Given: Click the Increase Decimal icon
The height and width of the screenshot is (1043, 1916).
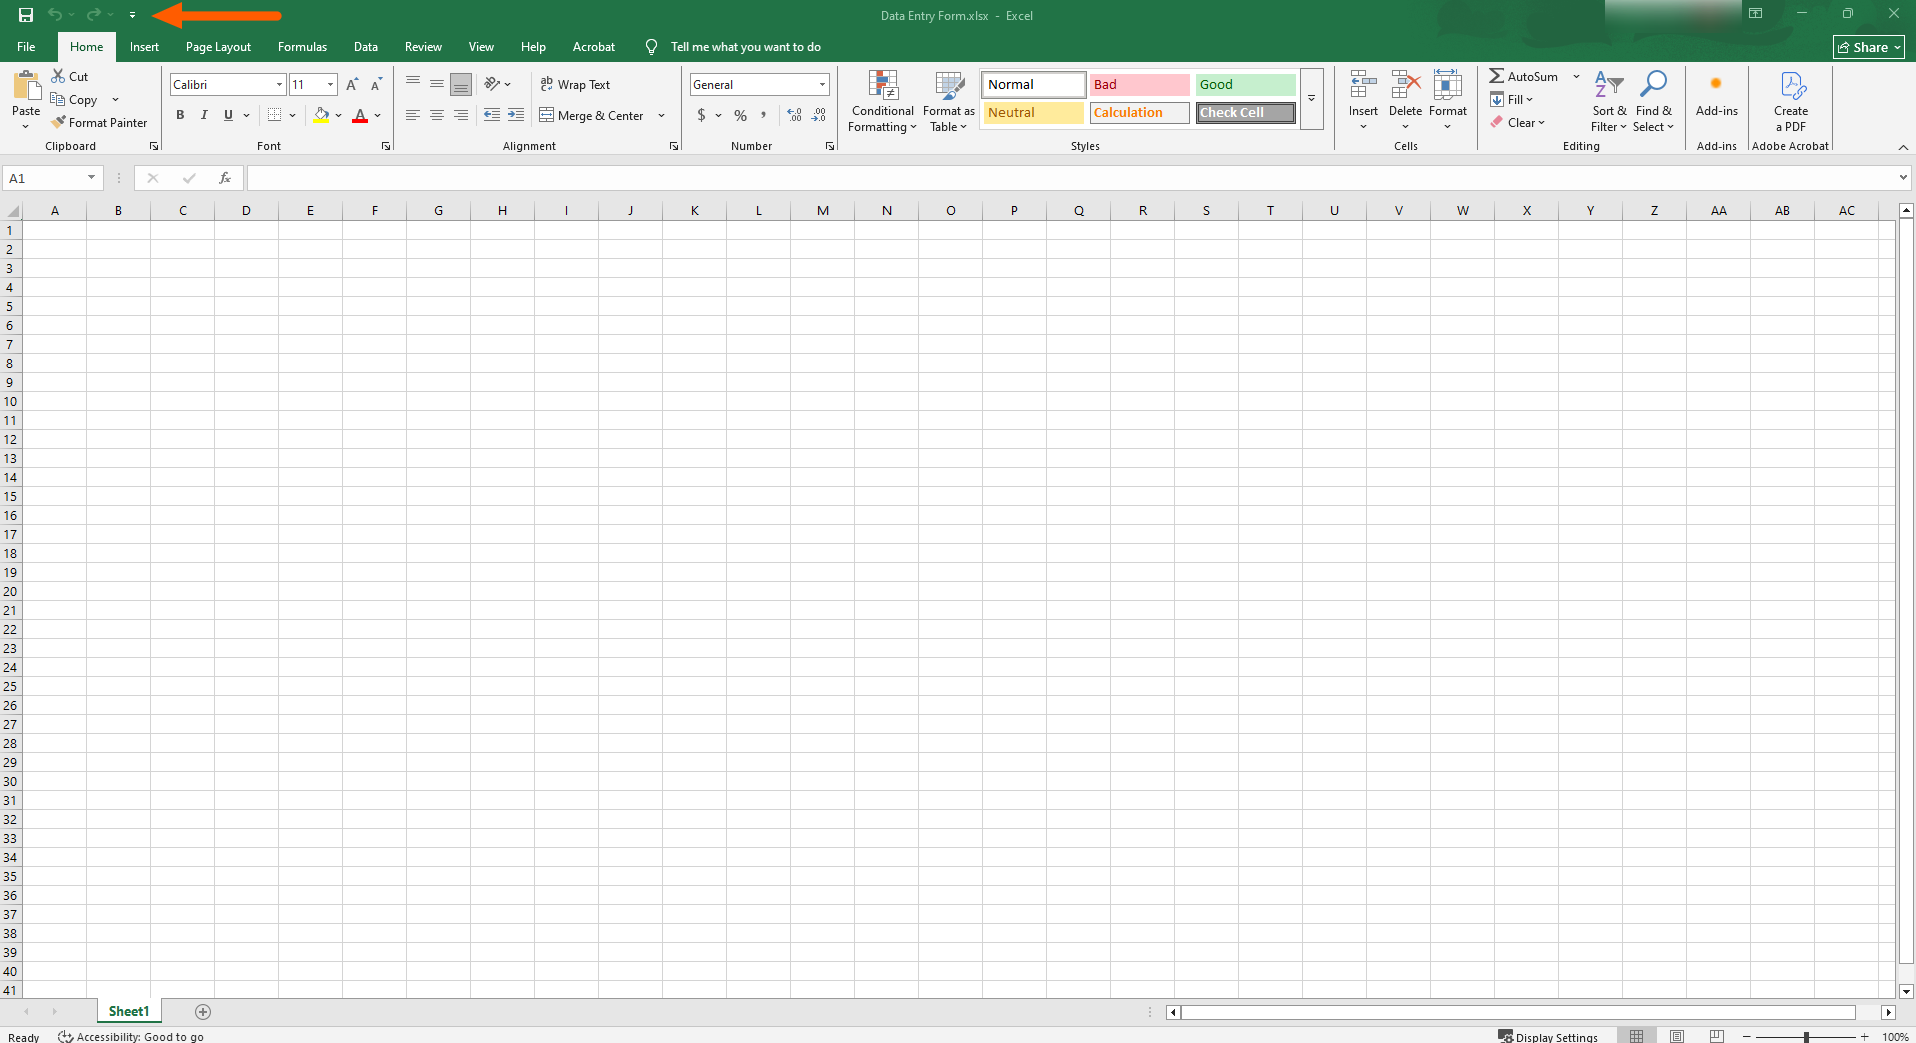Looking at the screenshot, I should 794,115.
